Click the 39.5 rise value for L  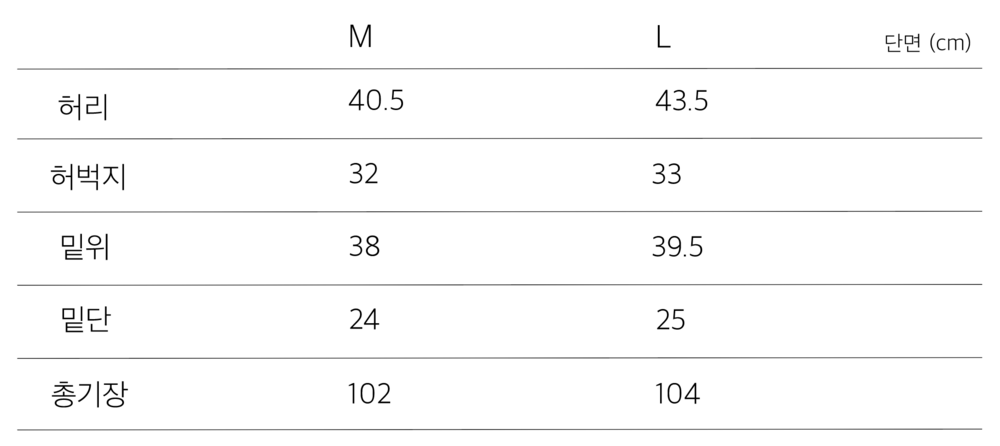[x=677, y=247]
